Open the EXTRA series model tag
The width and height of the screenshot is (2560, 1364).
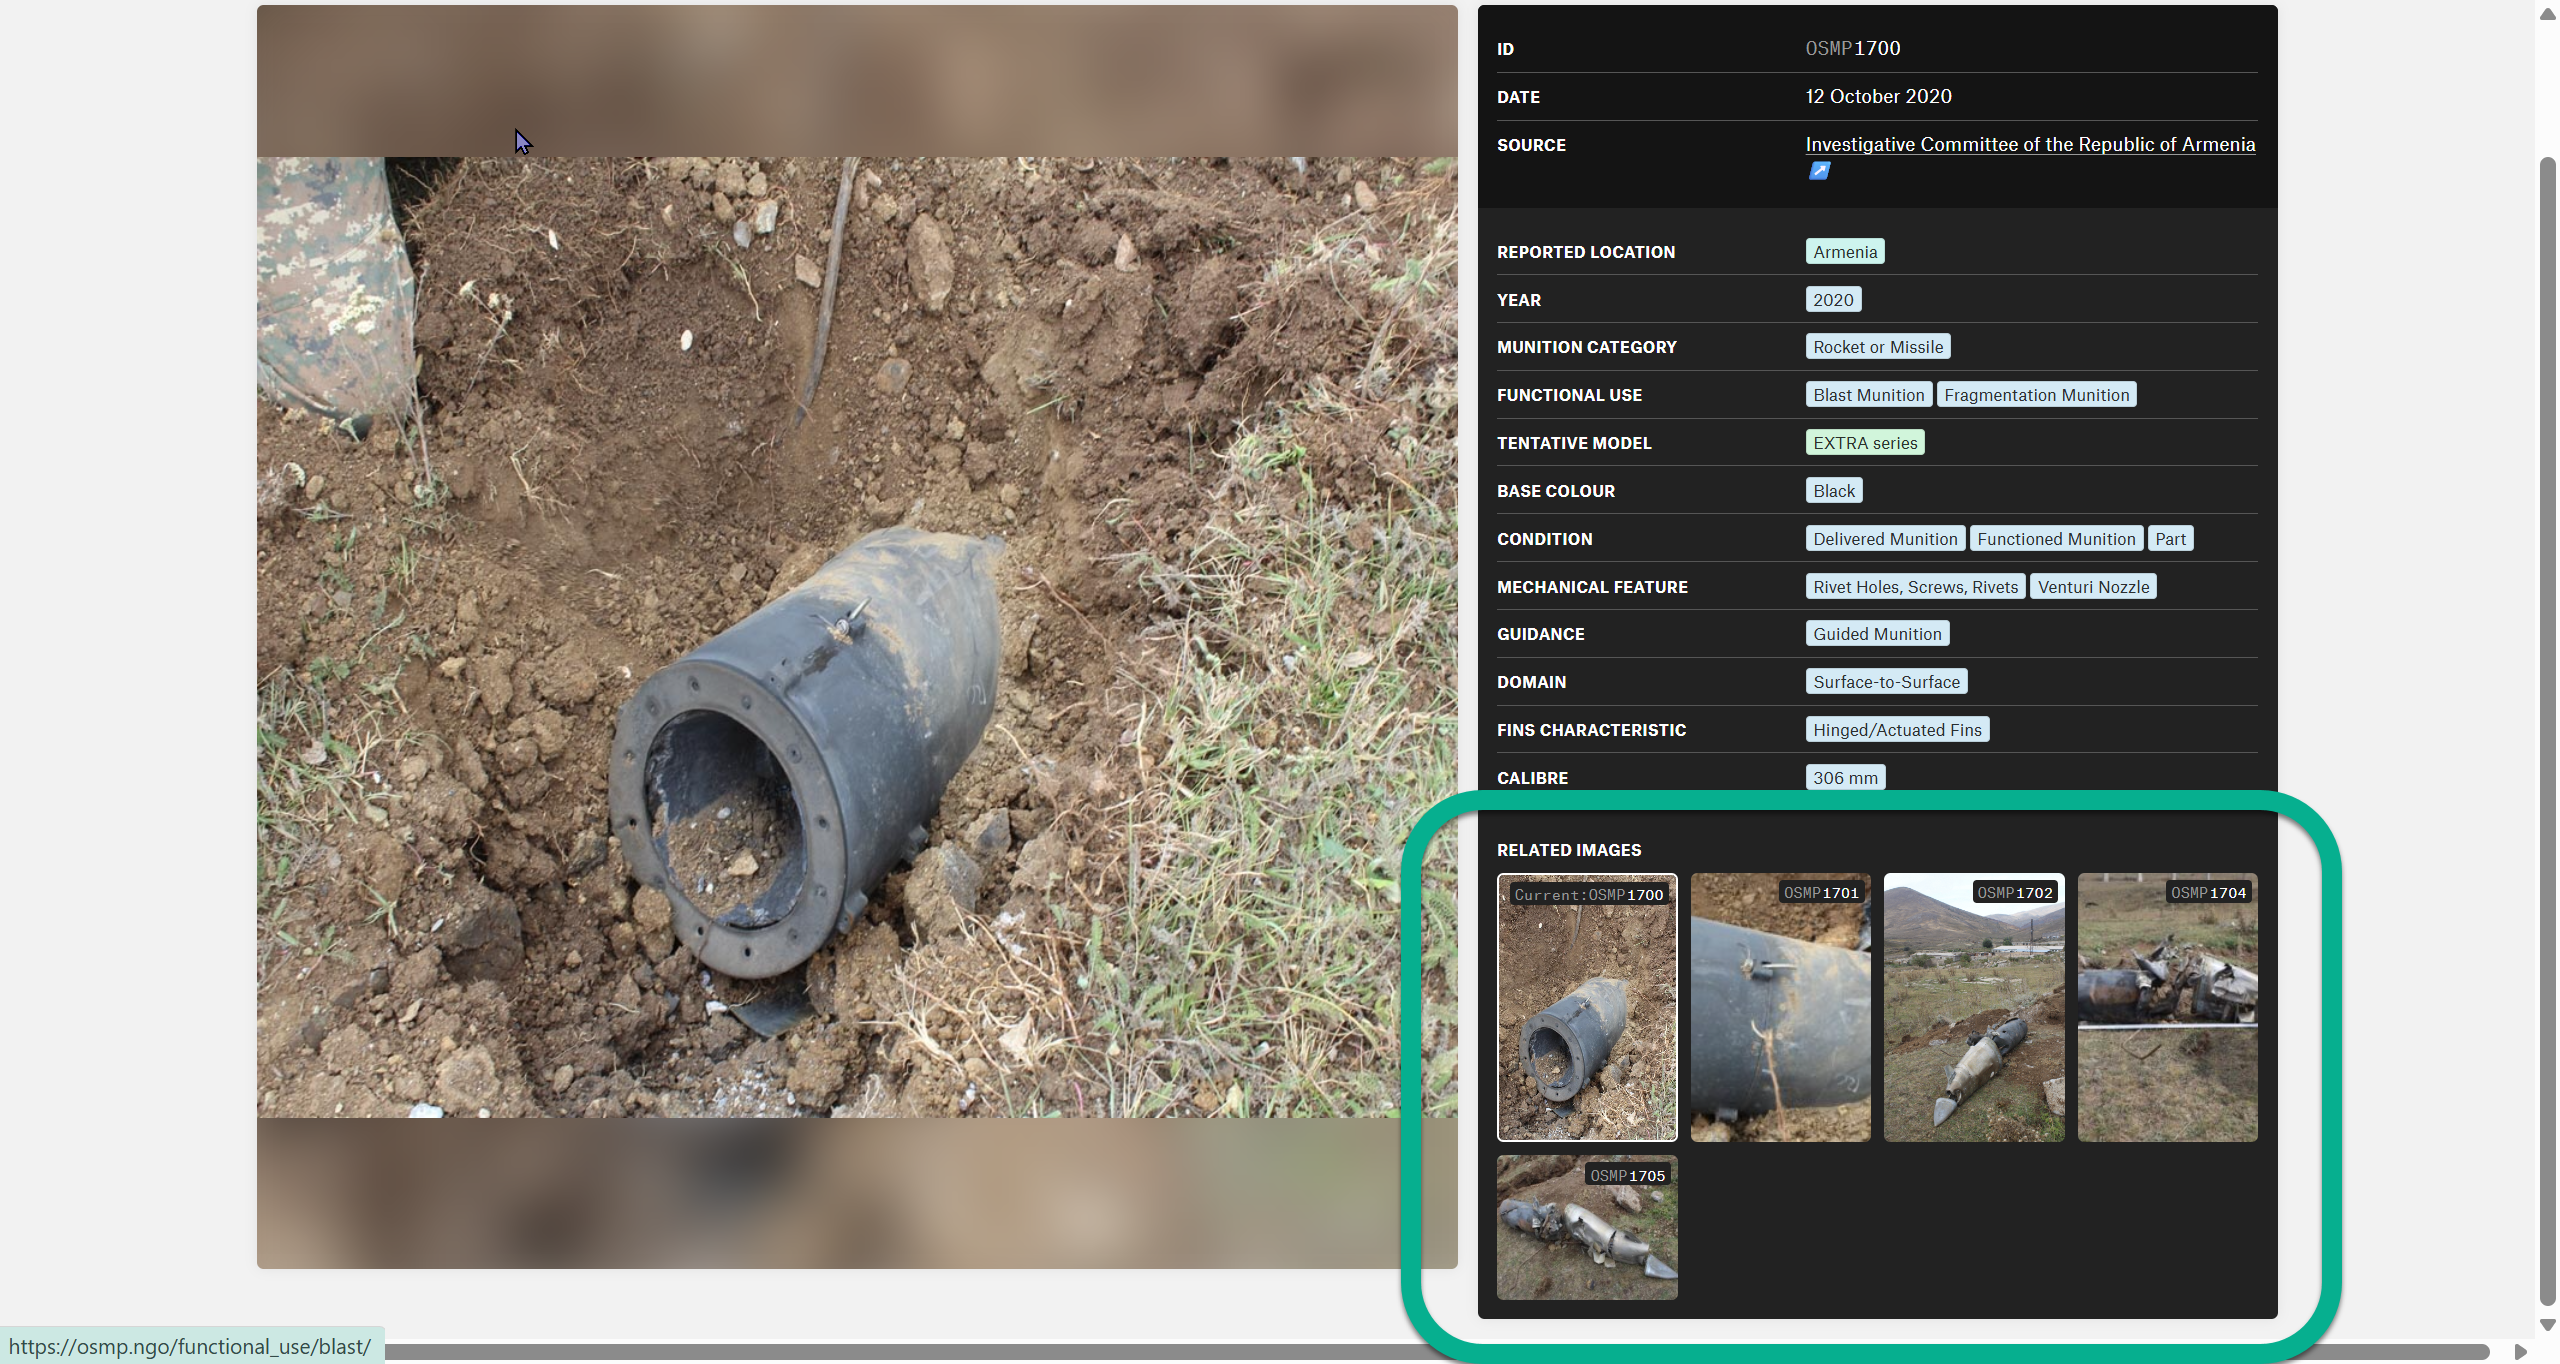coord(1864,443)
